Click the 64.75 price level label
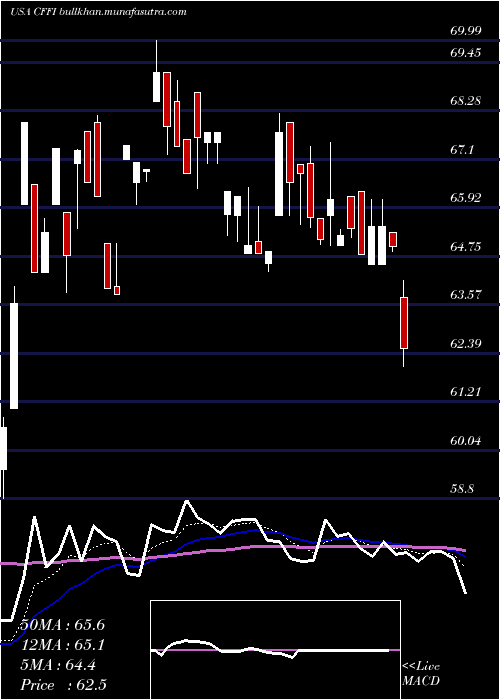This screenshot has height=700, width=500. pyautogui.click(x=465, y=246)
